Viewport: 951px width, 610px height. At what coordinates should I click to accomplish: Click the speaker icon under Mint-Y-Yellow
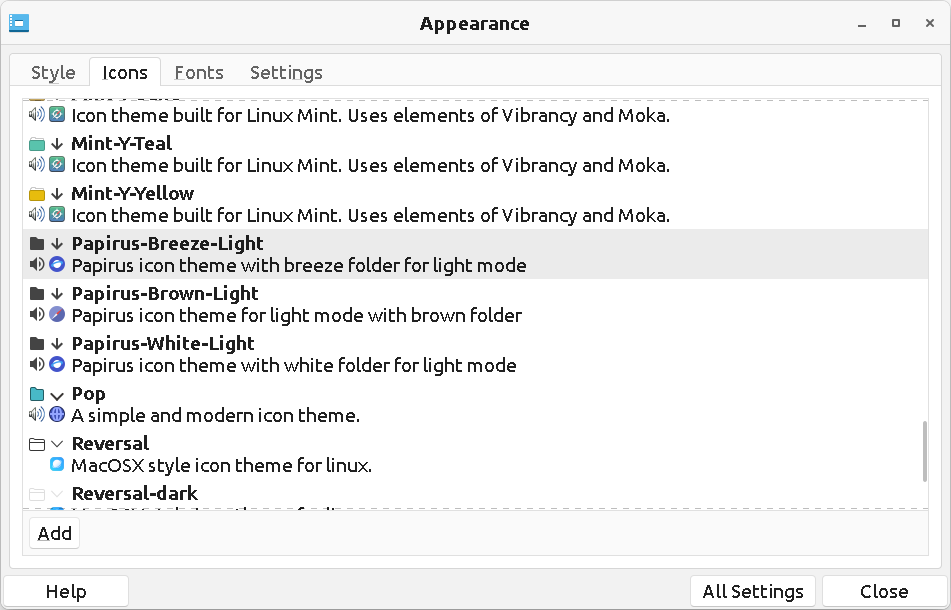click(37, 215)
